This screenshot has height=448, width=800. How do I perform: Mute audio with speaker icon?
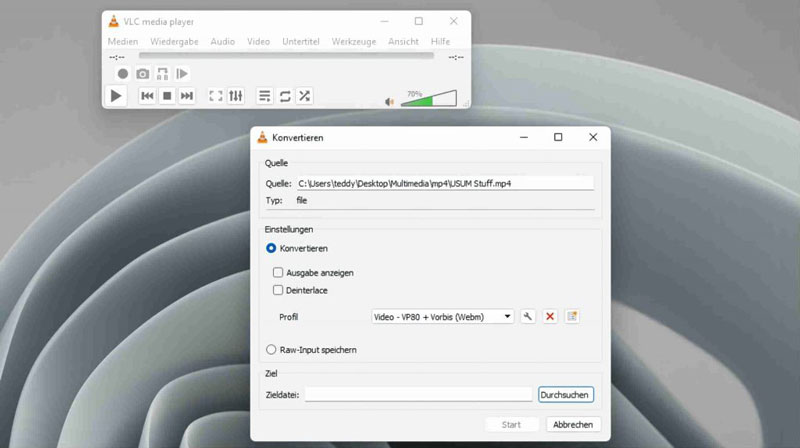[389, 102]
